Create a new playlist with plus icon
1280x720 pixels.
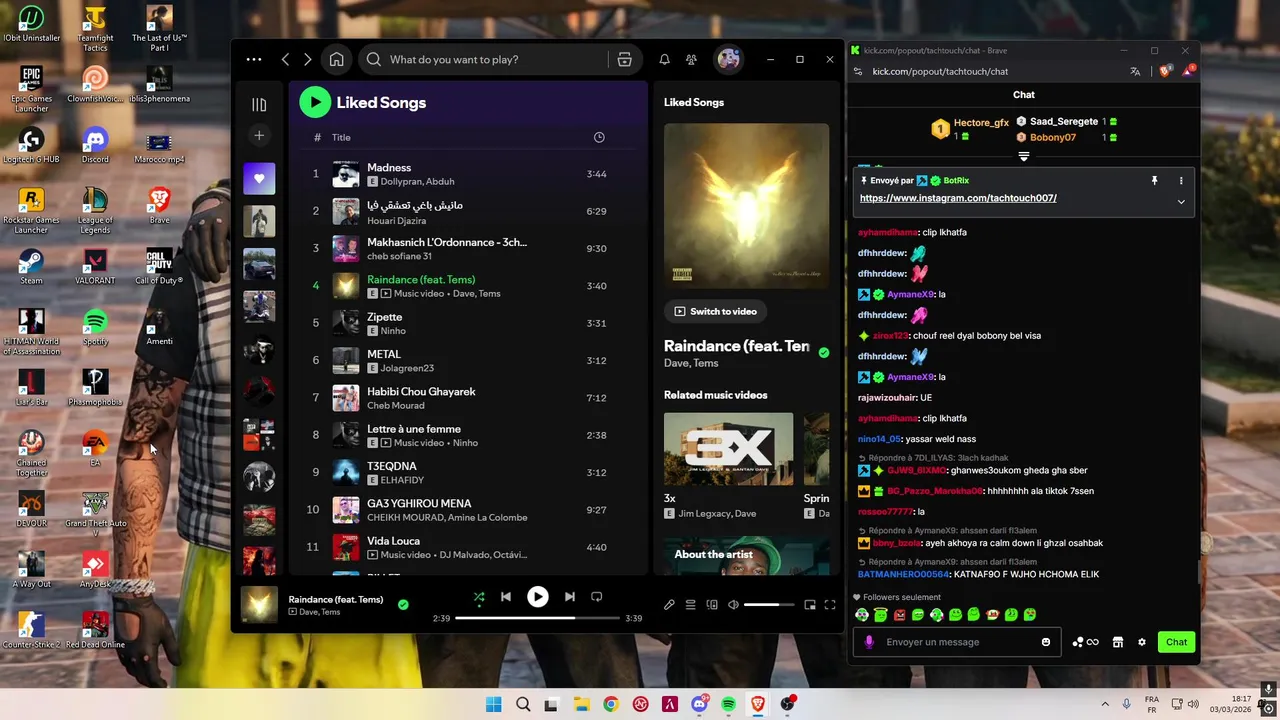point(259,135)
